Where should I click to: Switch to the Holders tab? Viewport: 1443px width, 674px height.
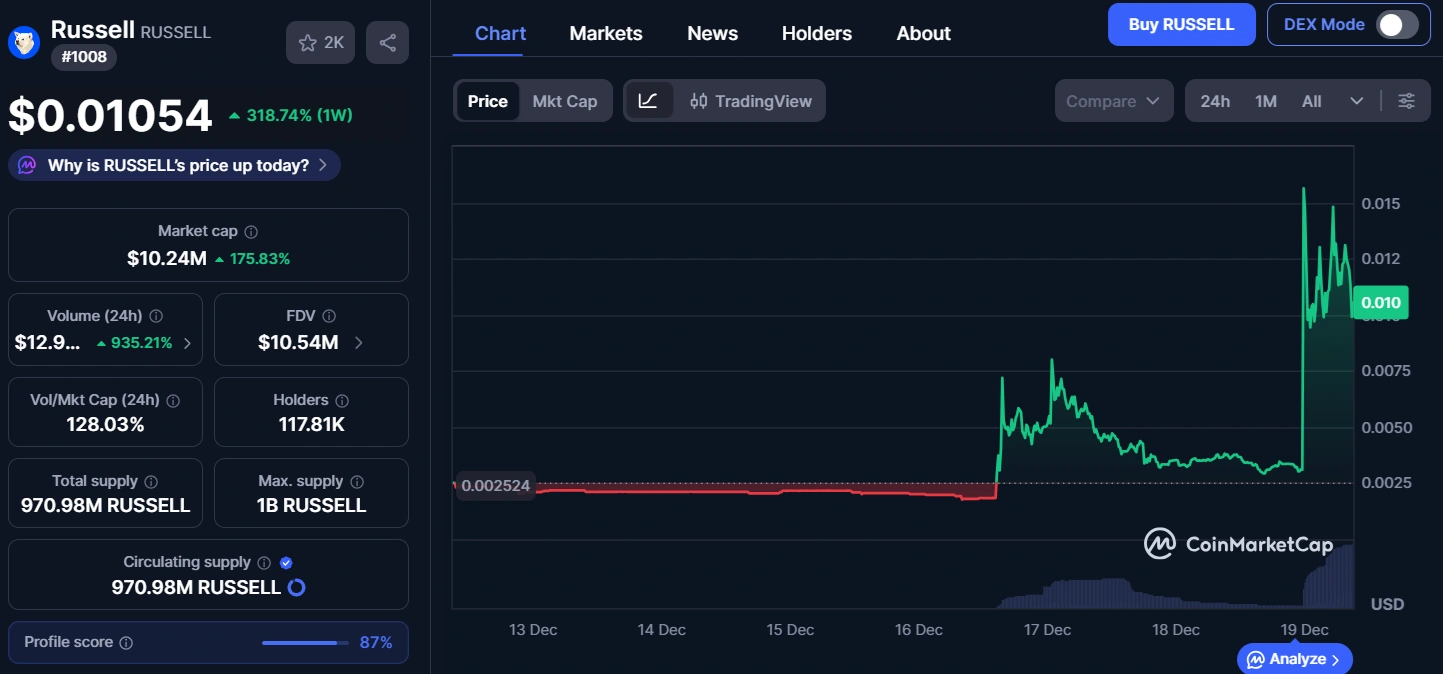[x=816, y=33]
